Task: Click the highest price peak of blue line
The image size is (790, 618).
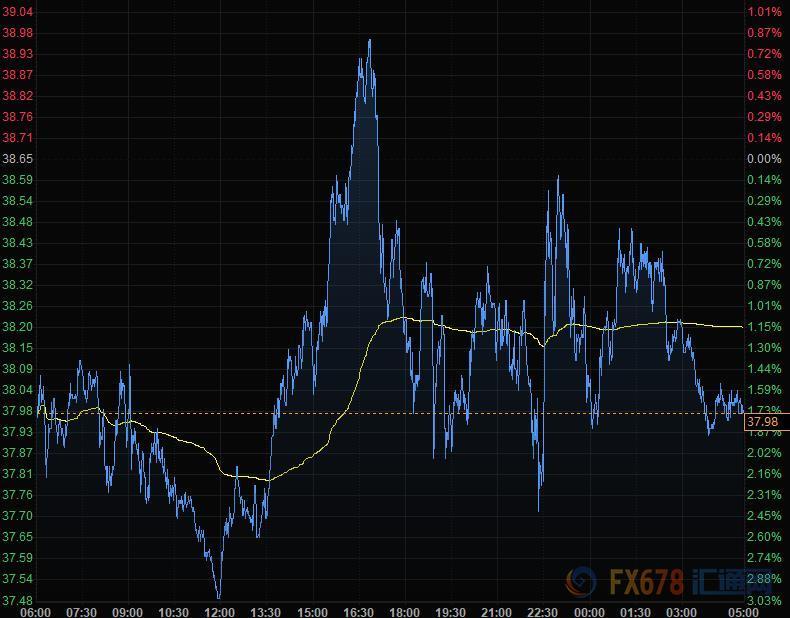Action: coord(370,40)
